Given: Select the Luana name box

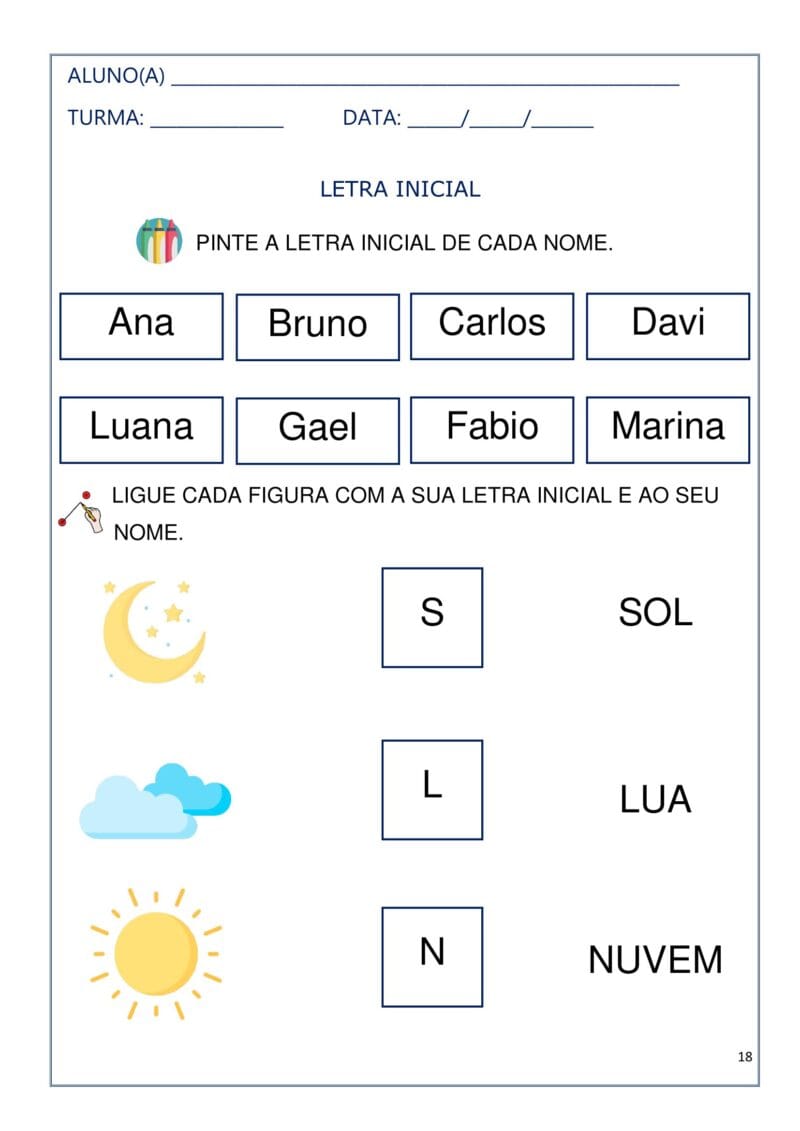Looking at the screenshot, I should click(x=141, y=430).
